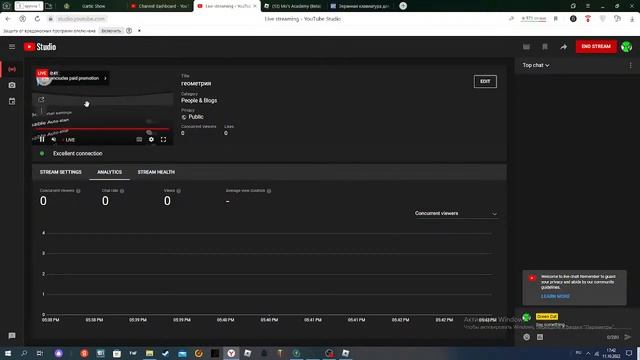
Task: Switch to the STREAM SETTINGS tab
Action: pyautogui.click(x=60, y=172)
